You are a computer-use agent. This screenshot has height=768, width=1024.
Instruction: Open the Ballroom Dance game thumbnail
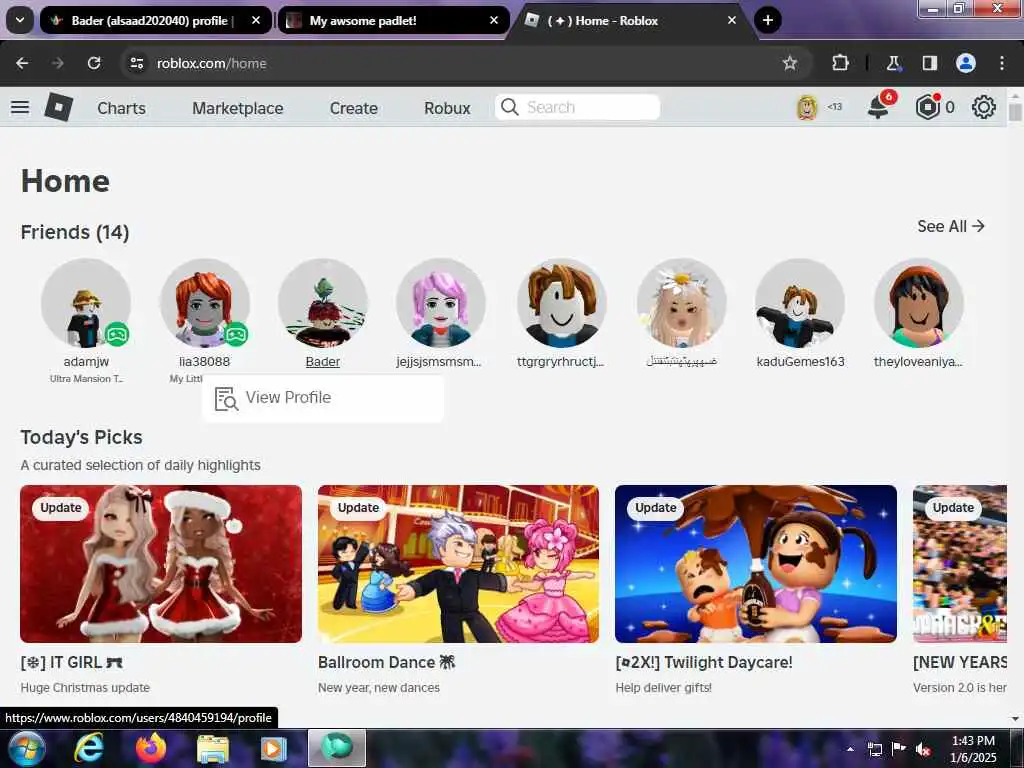[458, 564]
